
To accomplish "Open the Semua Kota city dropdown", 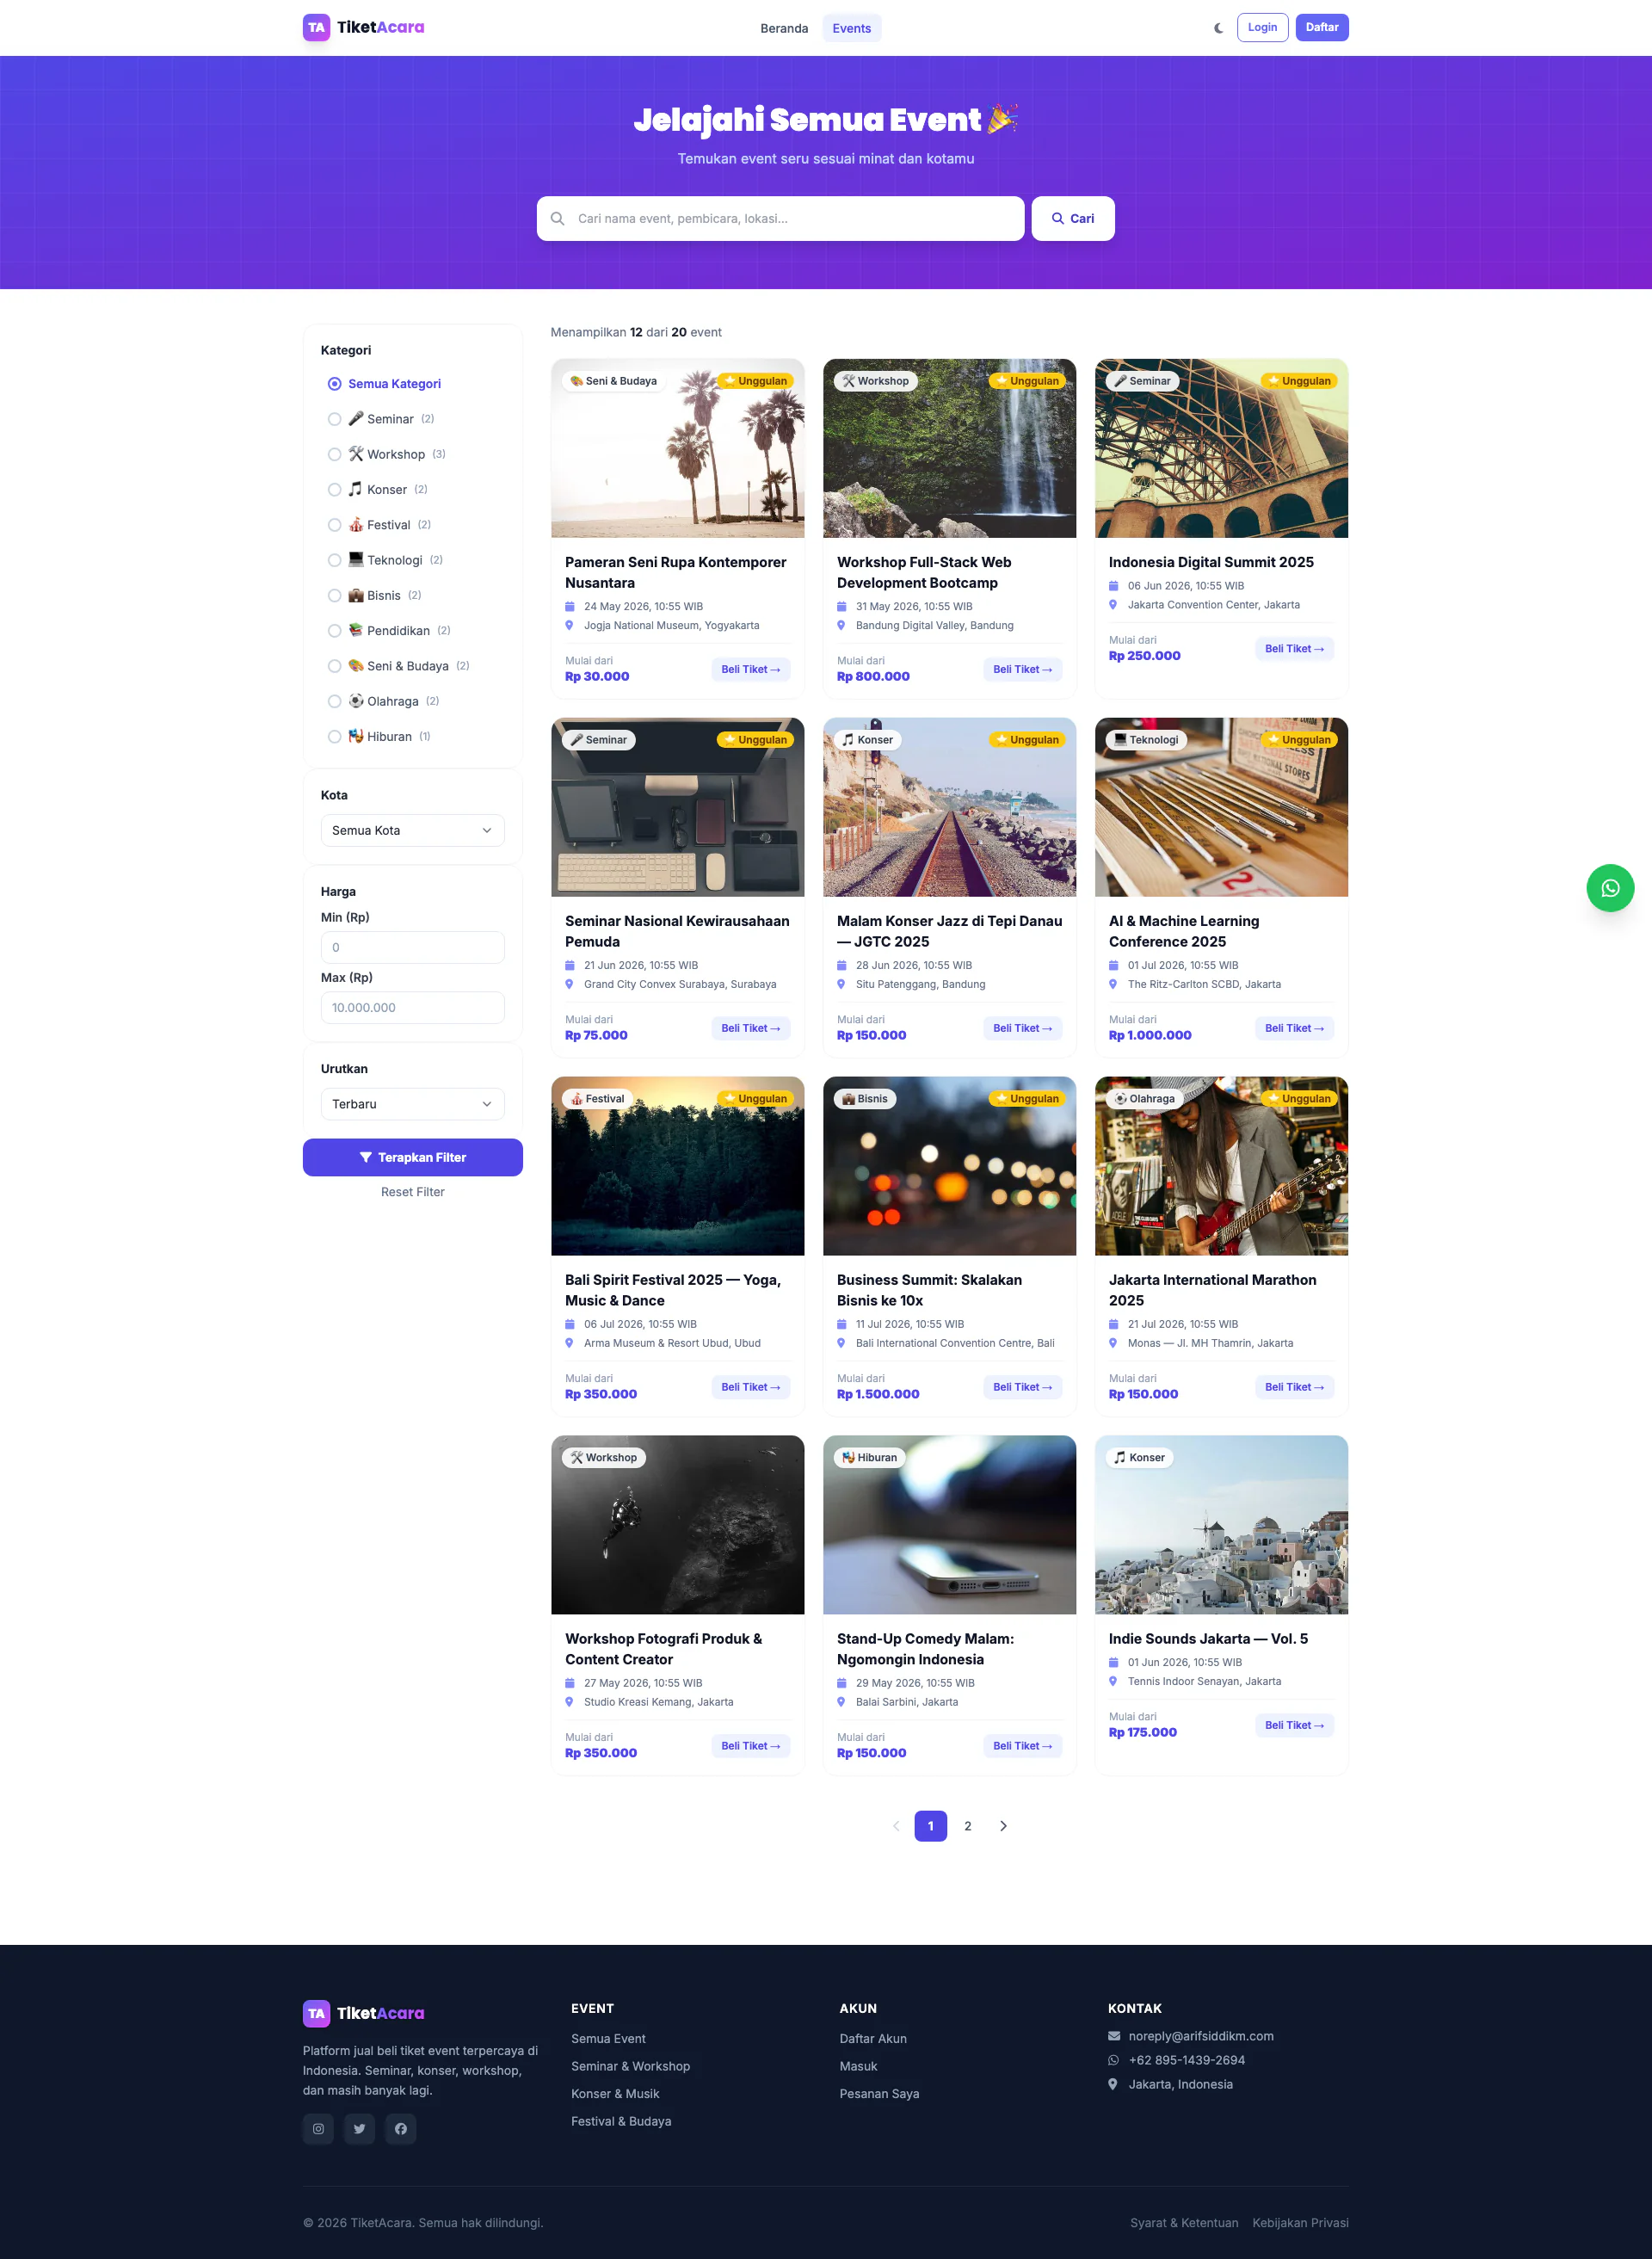I will click(x=412, y=830).
